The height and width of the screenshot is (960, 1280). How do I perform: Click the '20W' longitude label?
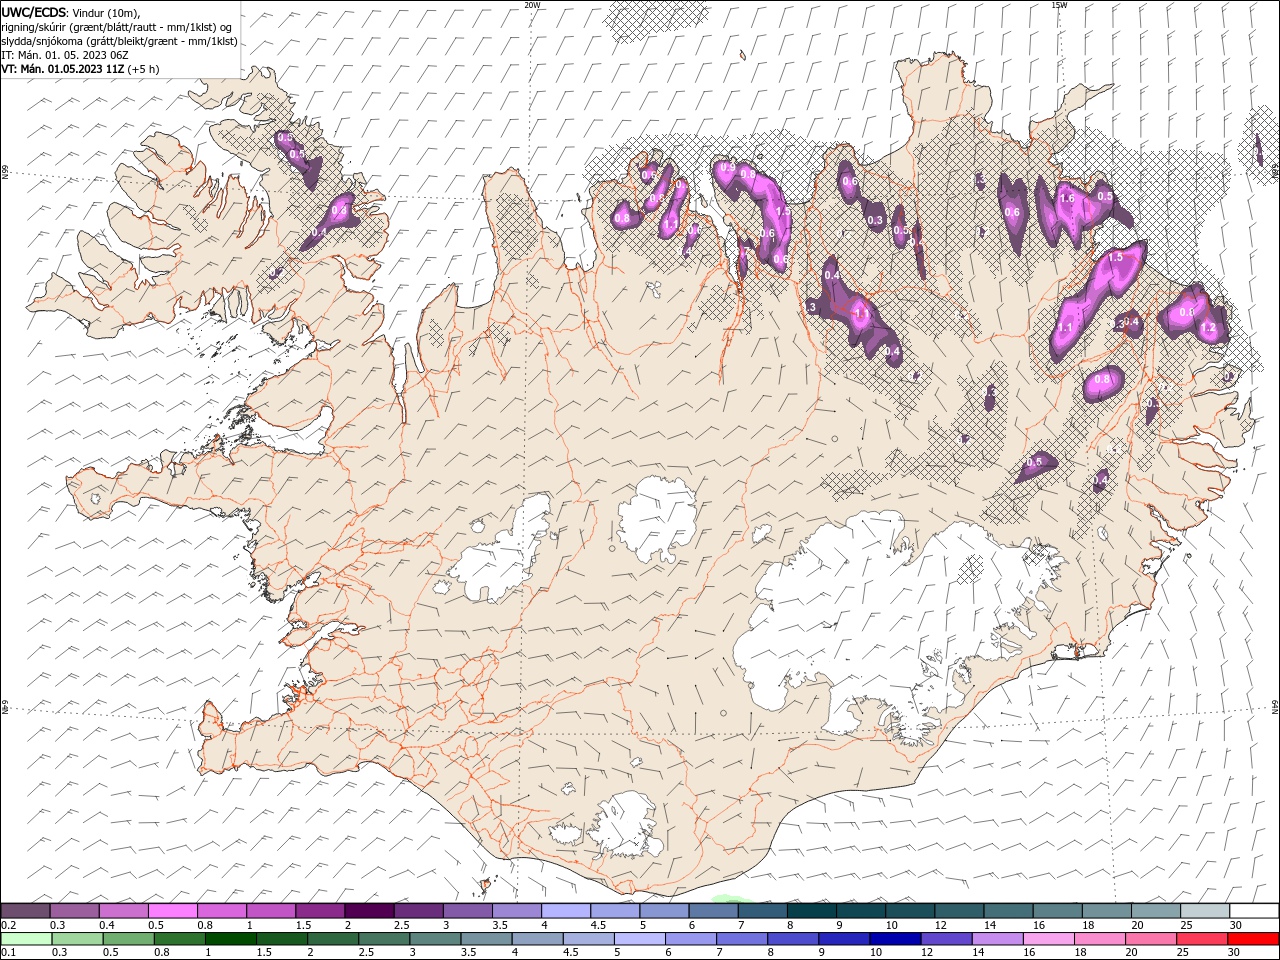pyautogui.click(x=532, y=5)
